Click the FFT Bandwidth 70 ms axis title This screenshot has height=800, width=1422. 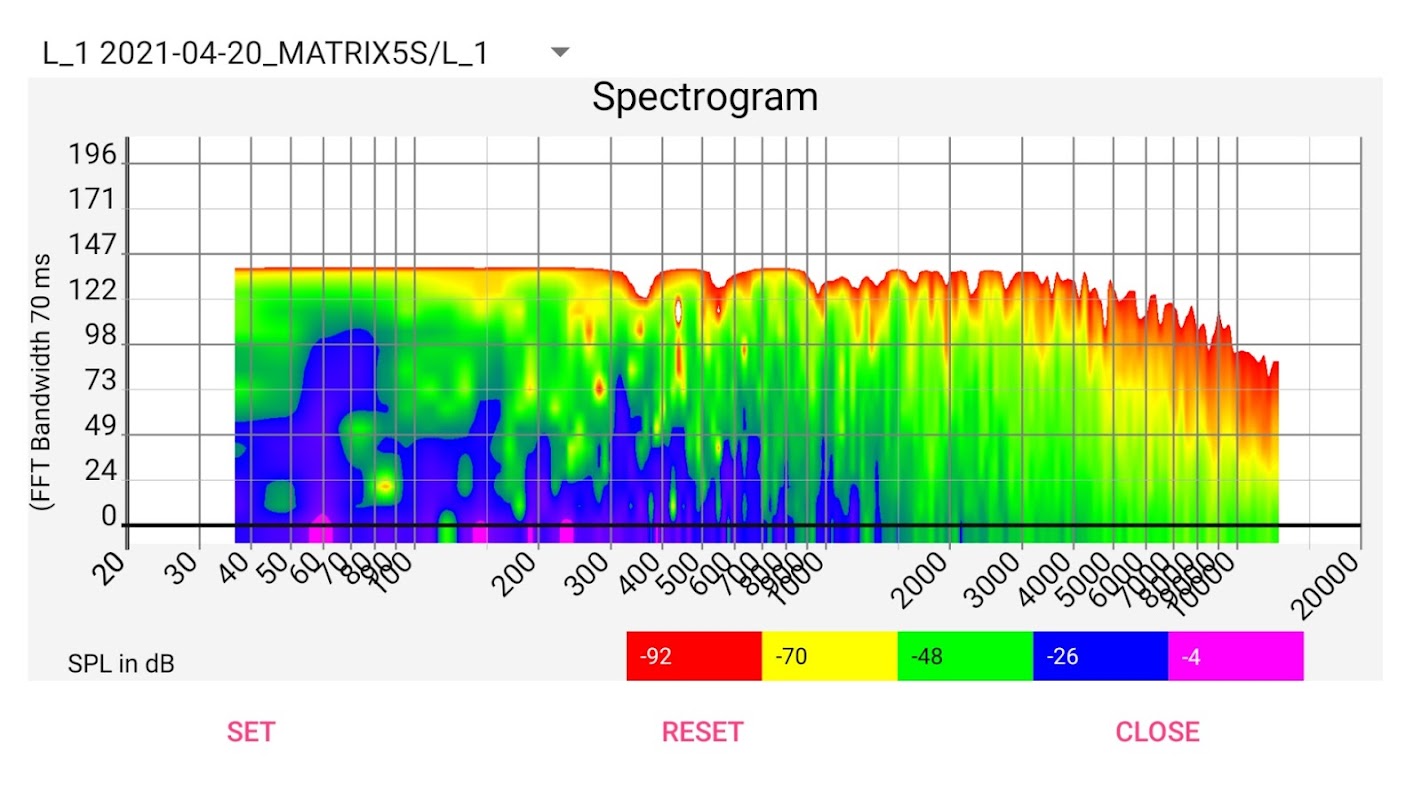tap(42, 382)
